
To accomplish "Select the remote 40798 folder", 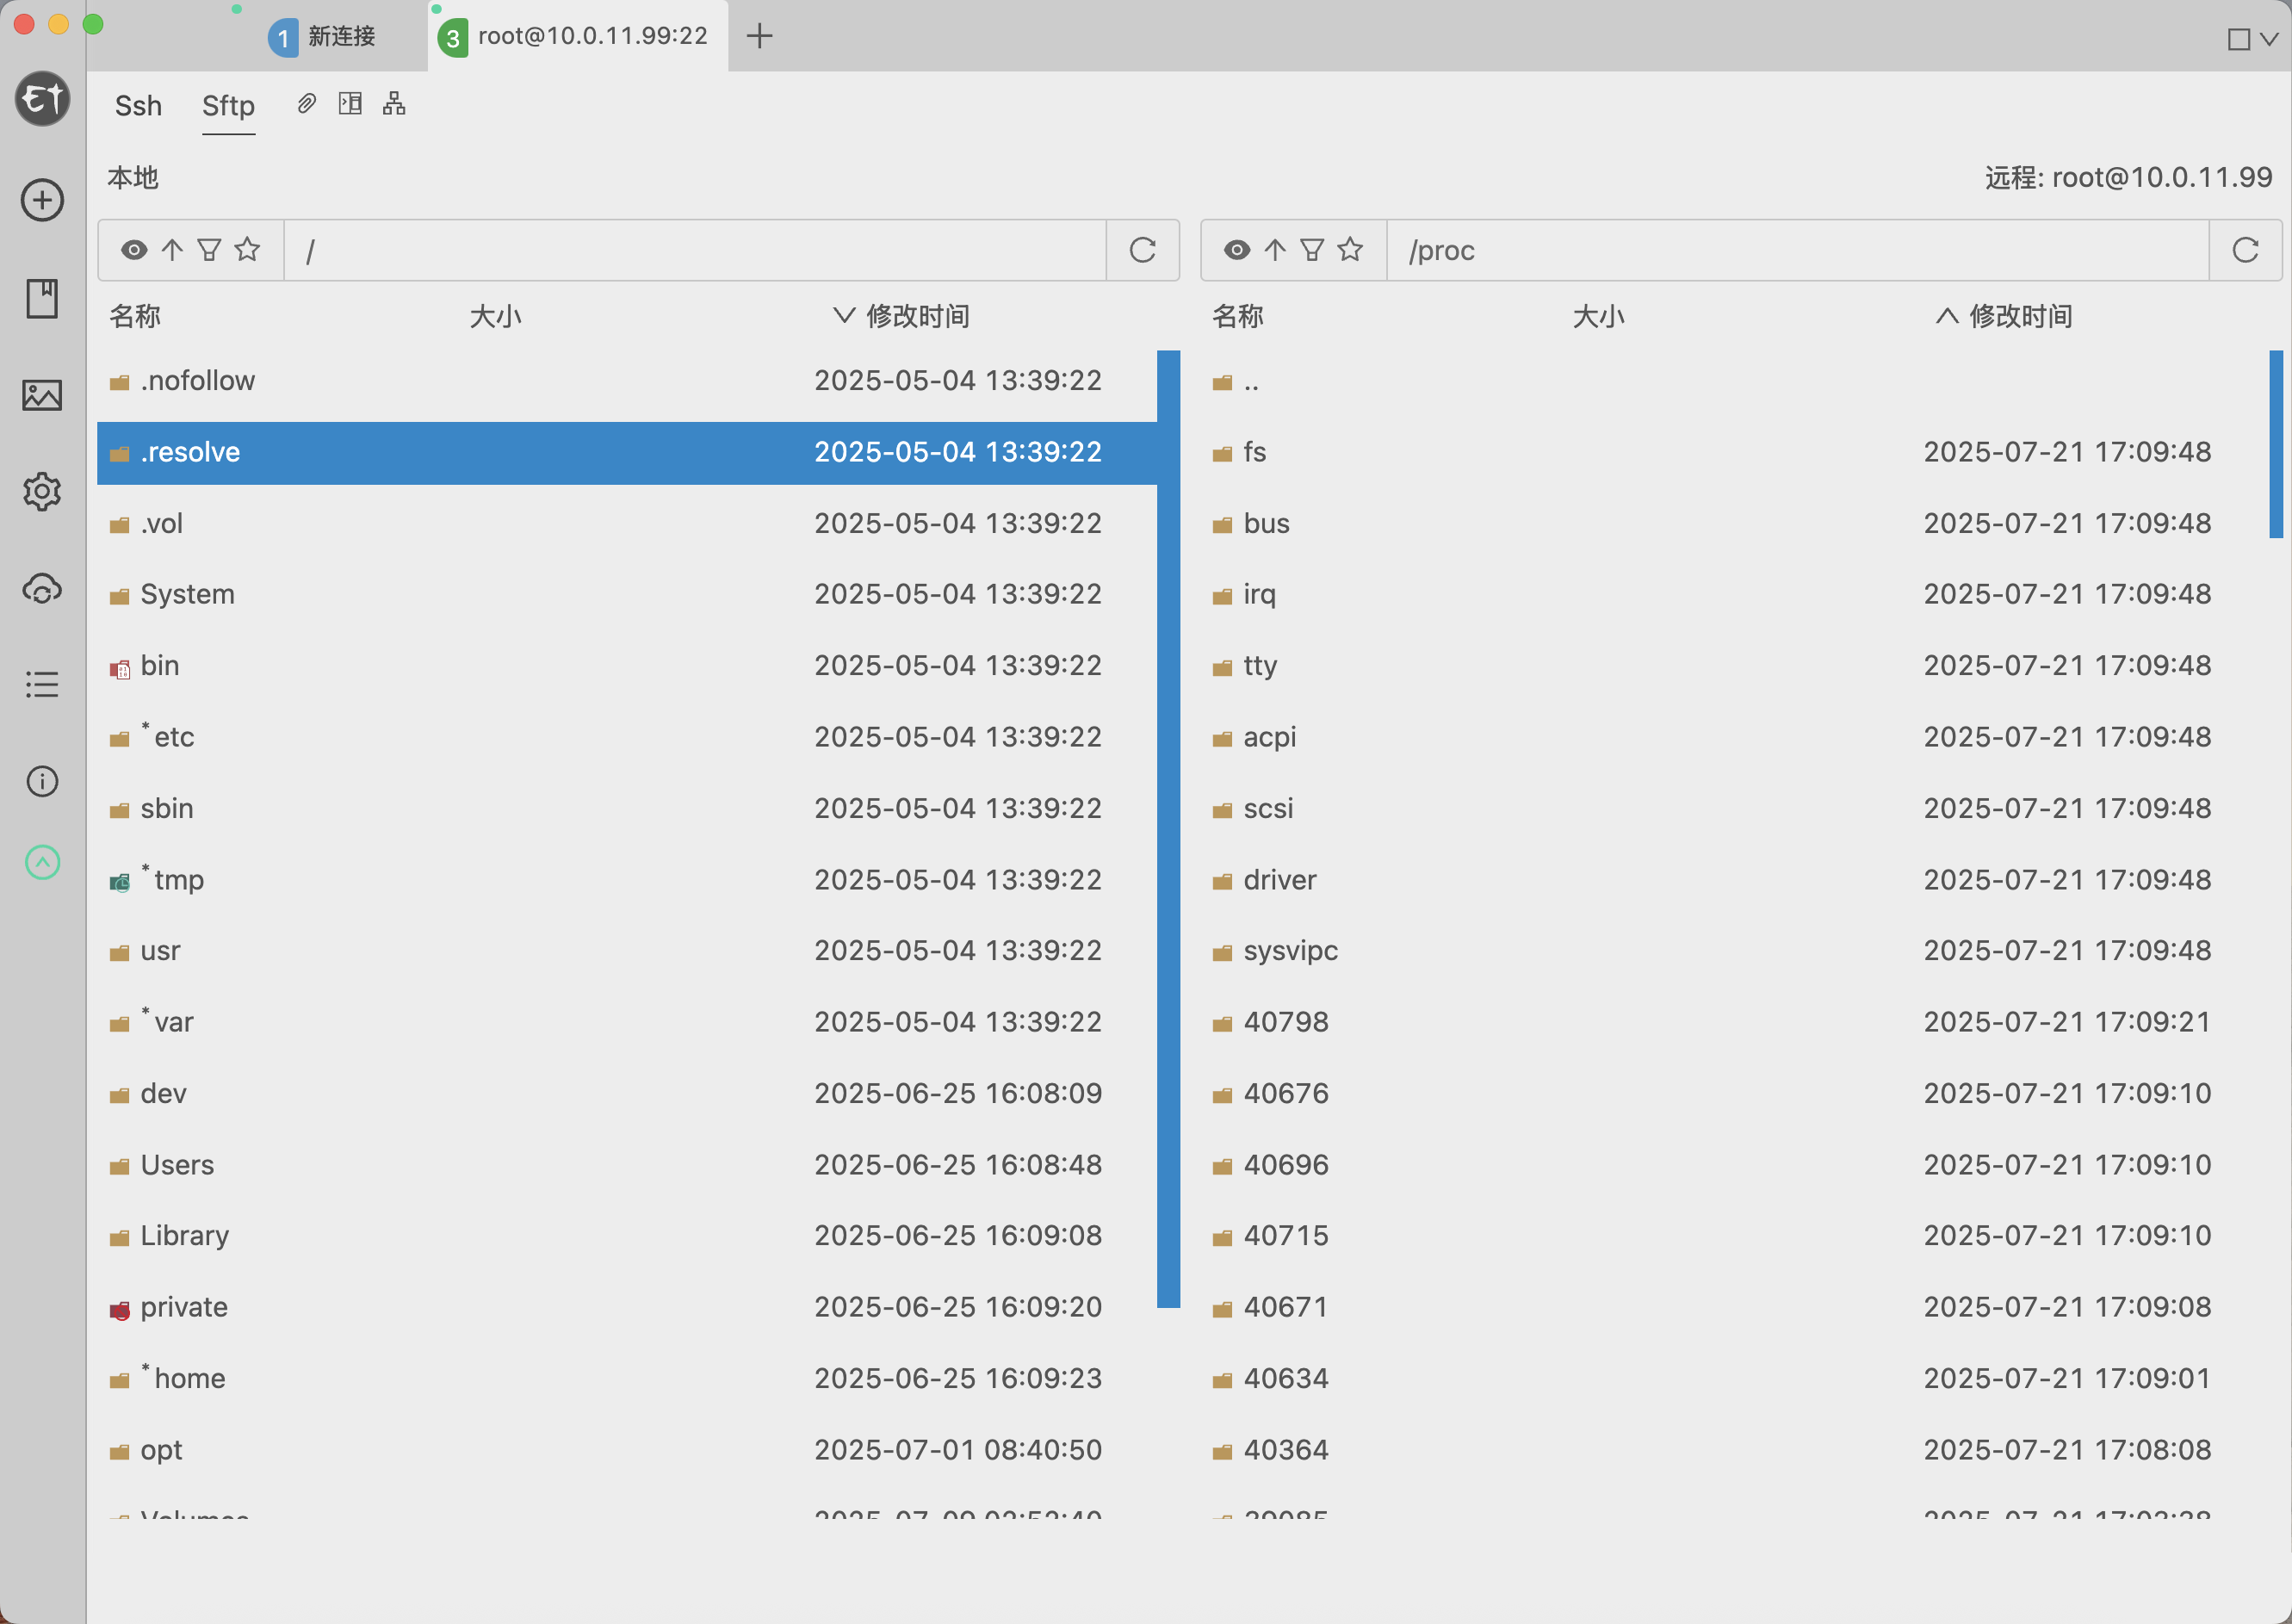I will tap(1734, 1022).
